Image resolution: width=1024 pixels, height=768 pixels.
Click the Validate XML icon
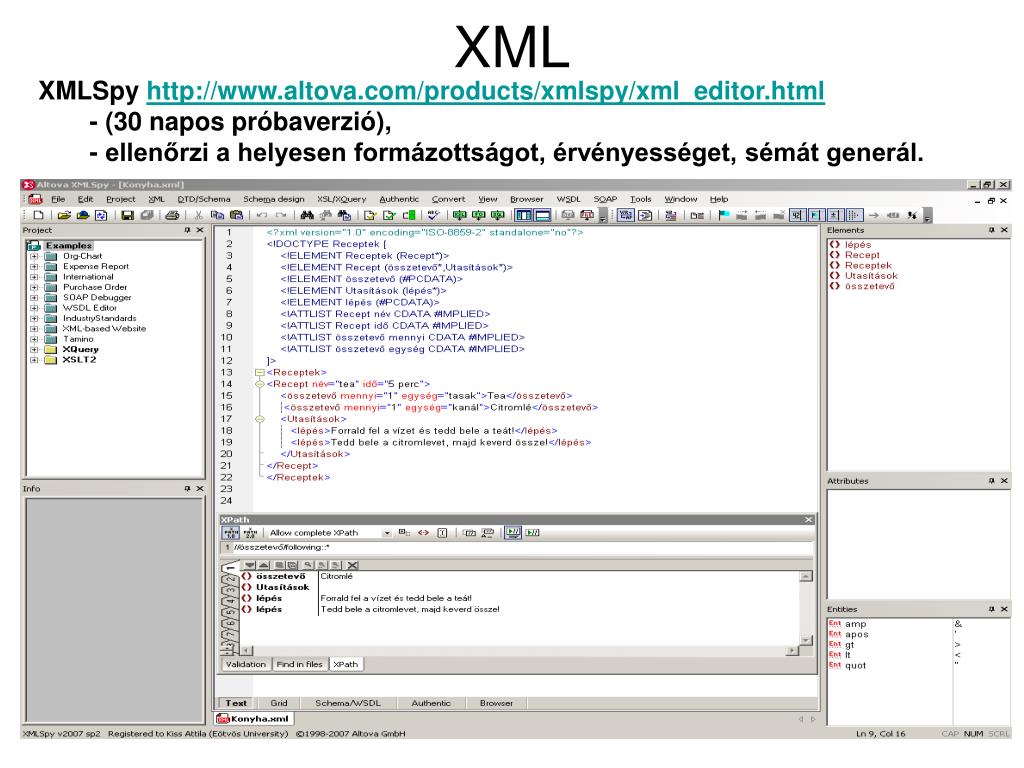tap(389, 215)
